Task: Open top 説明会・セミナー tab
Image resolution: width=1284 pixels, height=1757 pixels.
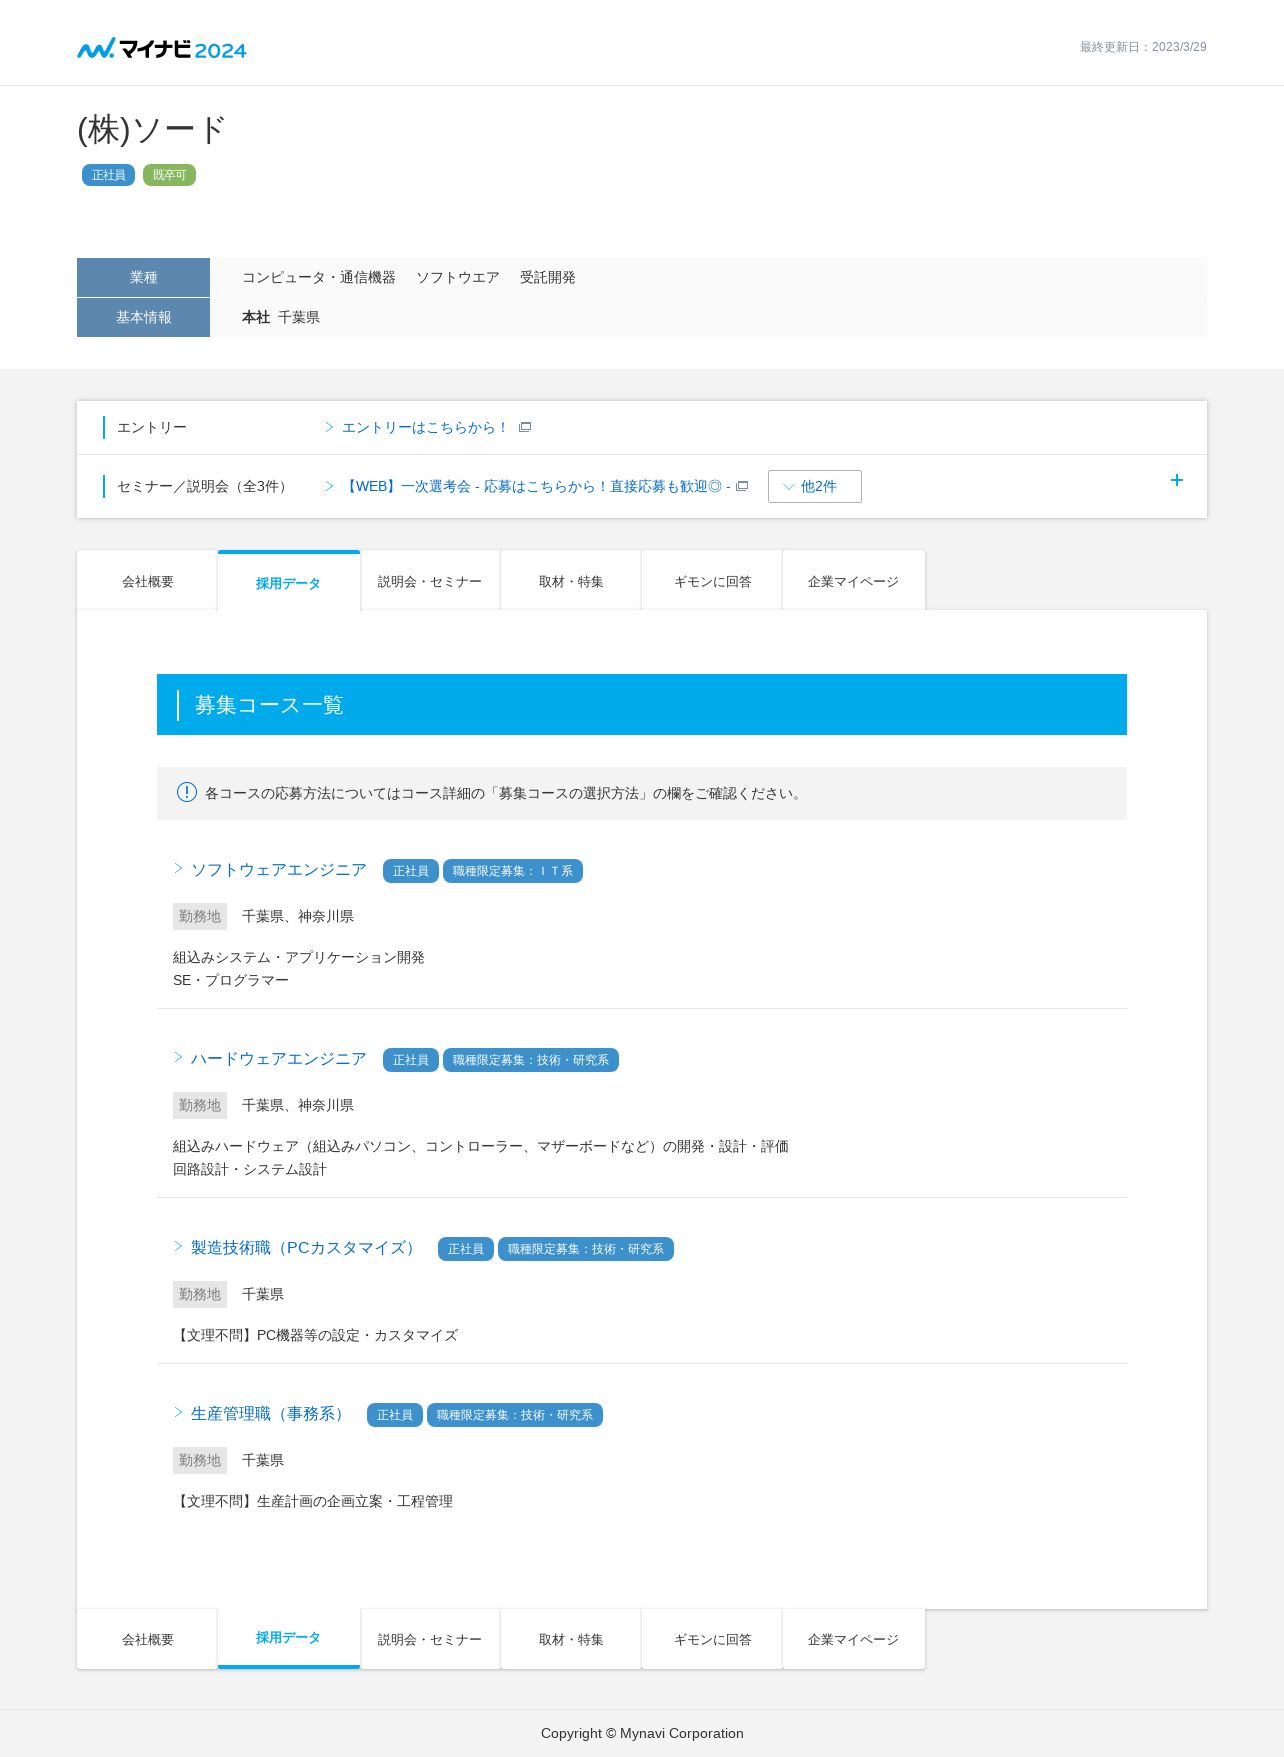Action: (x=430, y=581)
